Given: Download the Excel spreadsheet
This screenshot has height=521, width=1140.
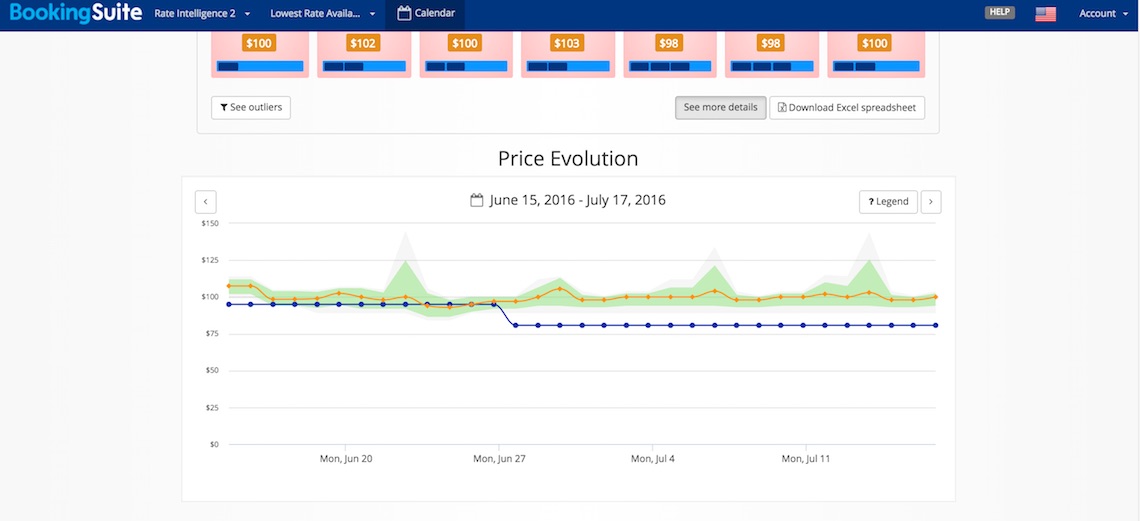Looking at the screenshot, I should click(847, 108).
